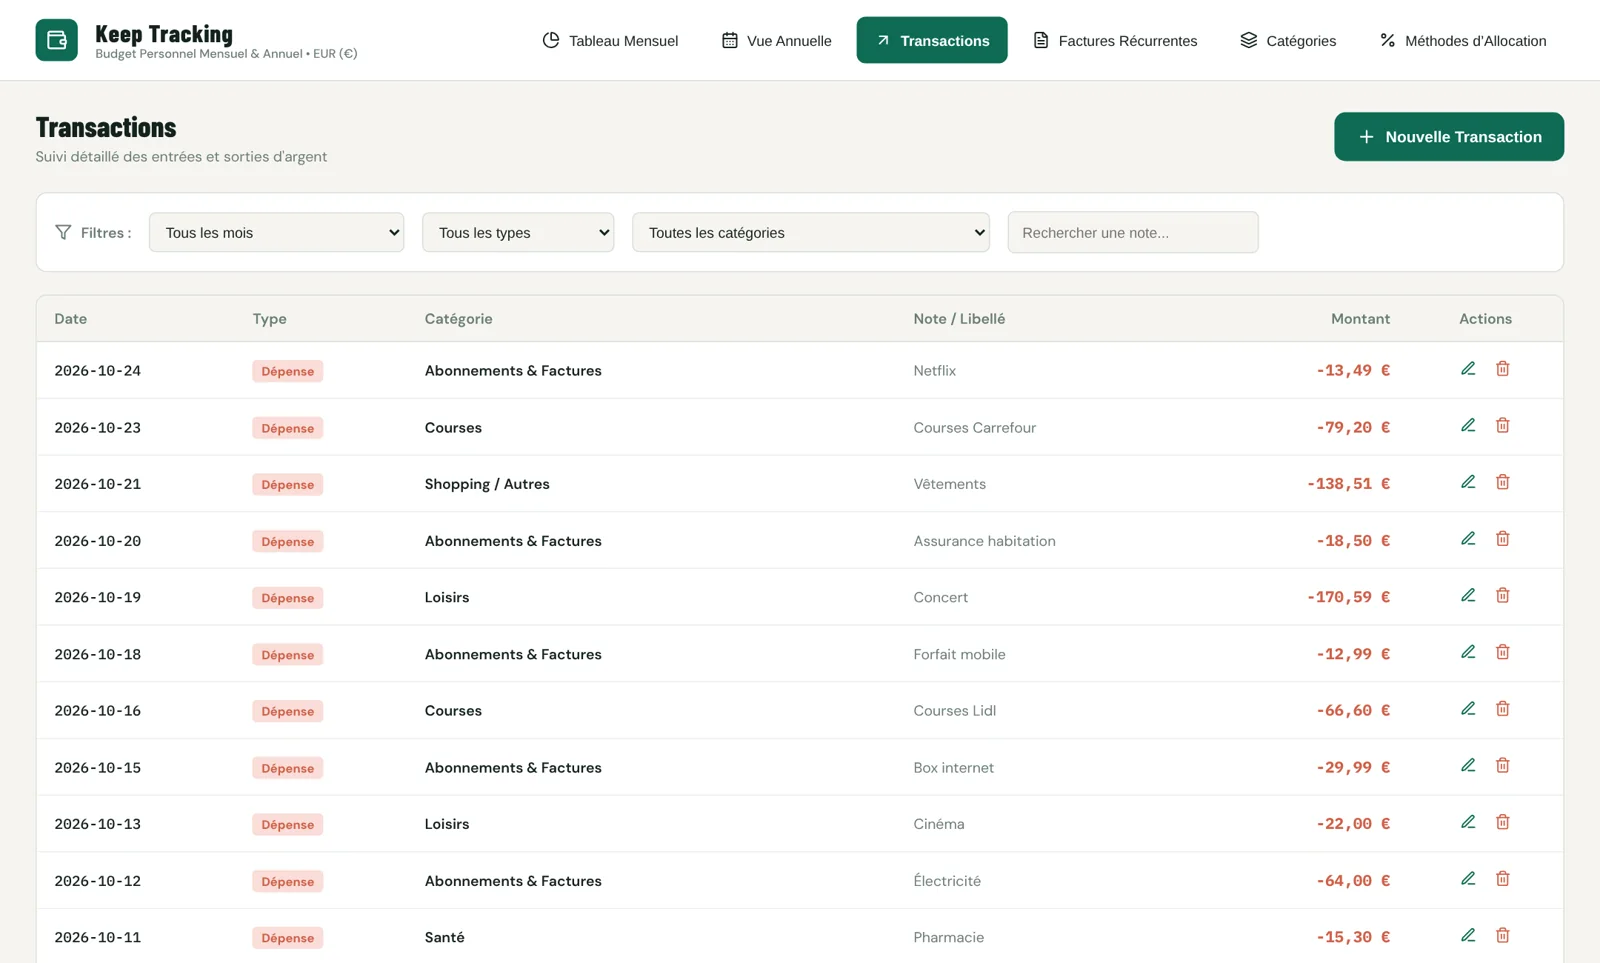The image size is (1600, 963).
Task: Edit the Pharmacie transaction
Action: pyautogui.click(x=1468, y=936)
